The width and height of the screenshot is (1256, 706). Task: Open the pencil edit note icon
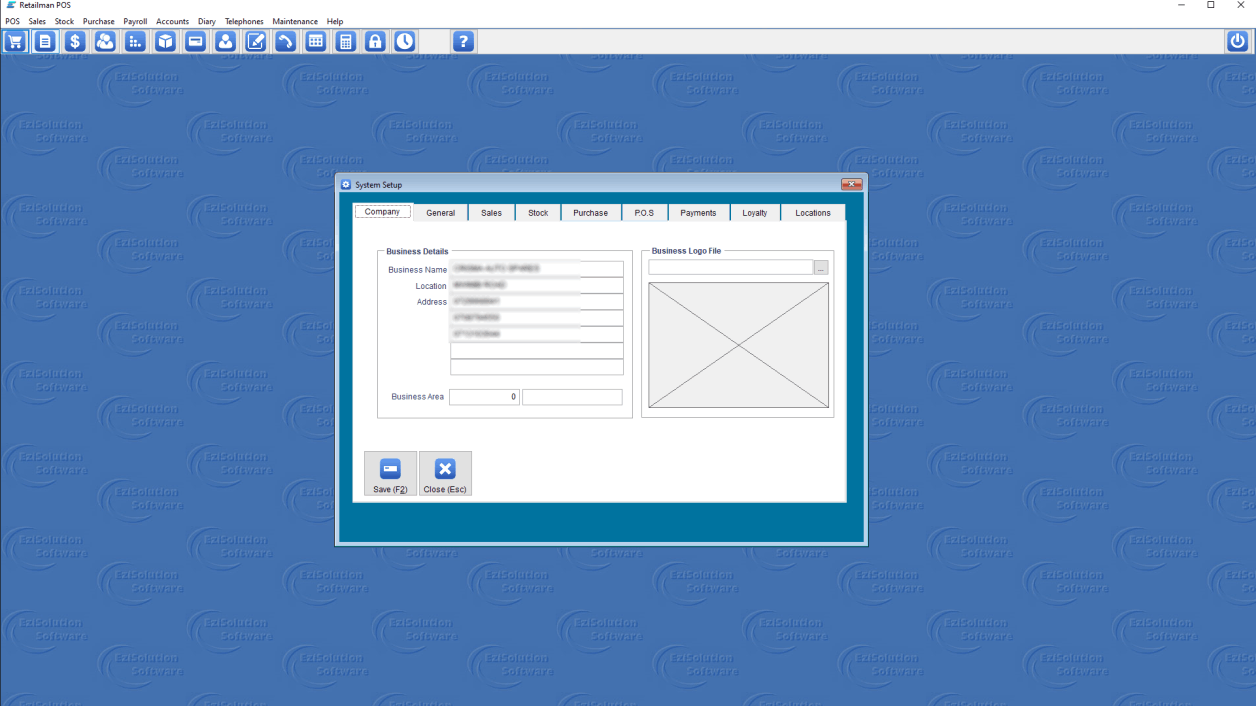pyautogui.click(x=255, y=41)
